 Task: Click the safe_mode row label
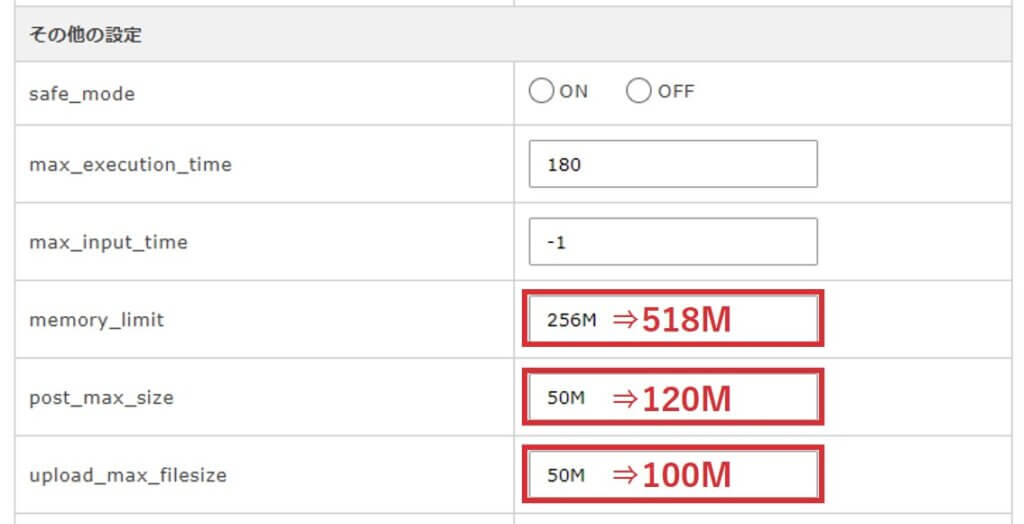82,94
